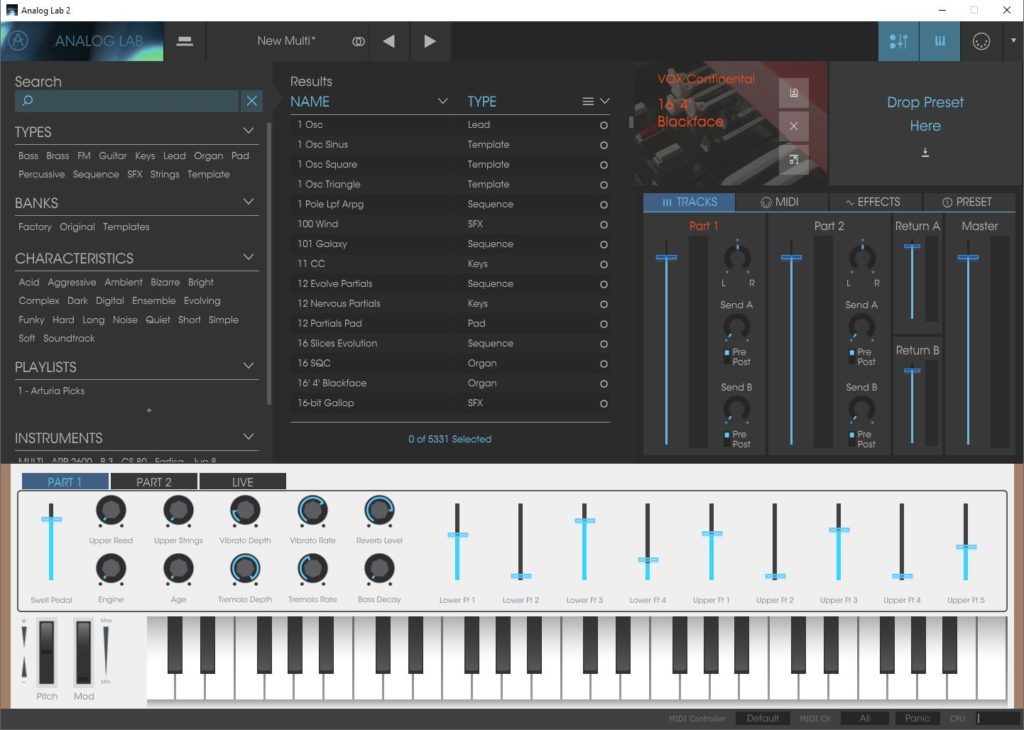This screenshot has height=730, width=1024.
Task: Collapse the TYPES section
Action: [x=248, y=131]
